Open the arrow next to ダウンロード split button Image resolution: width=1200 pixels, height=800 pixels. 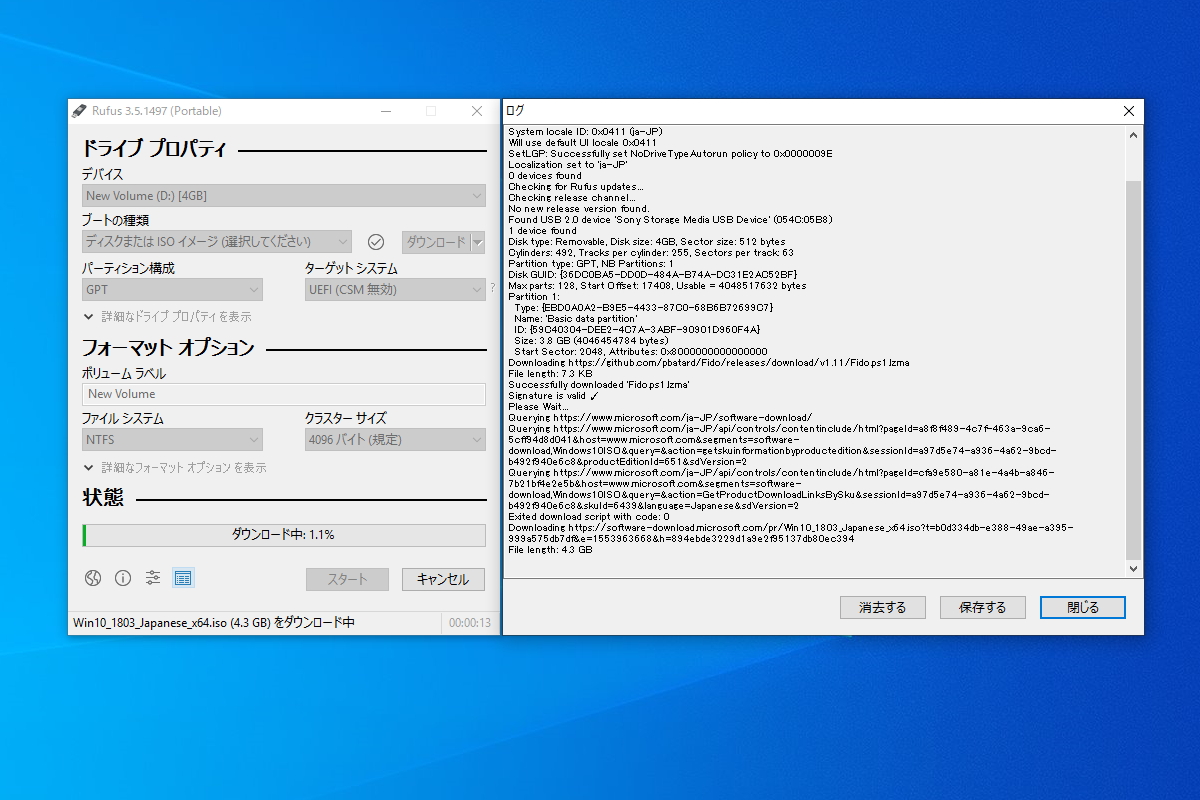[477, 241]
